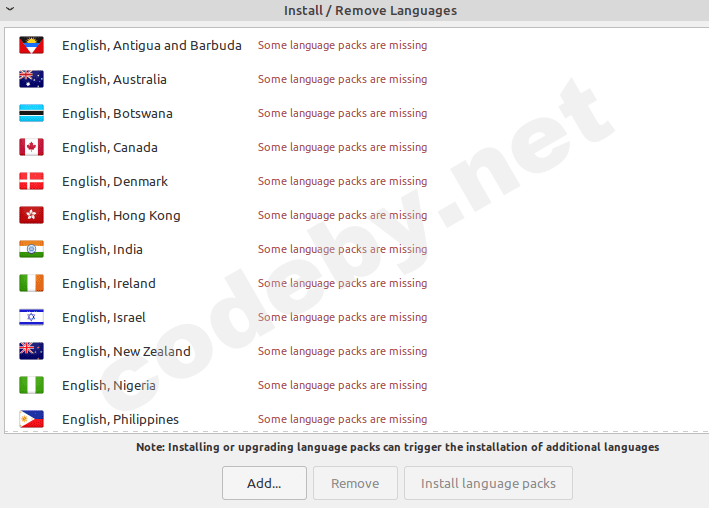Click the Philippines flag icon
709x508 pixels.
(31, 419)
